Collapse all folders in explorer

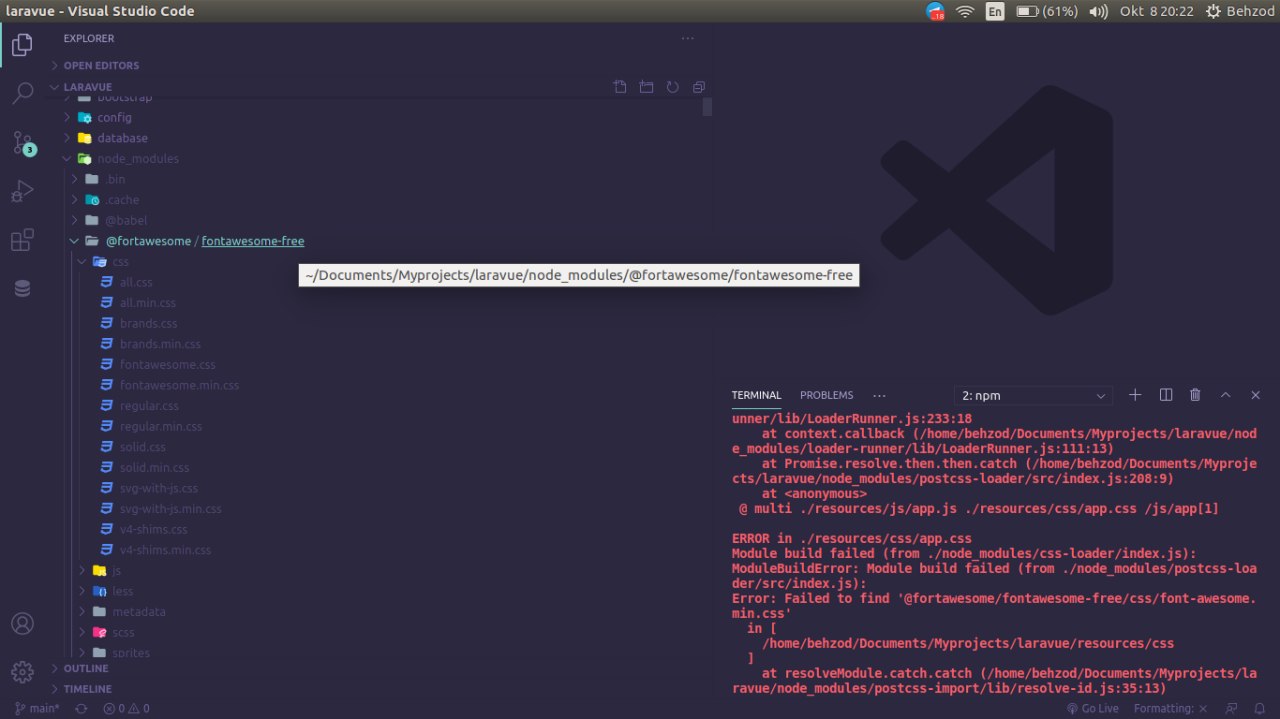pos(698,87)
